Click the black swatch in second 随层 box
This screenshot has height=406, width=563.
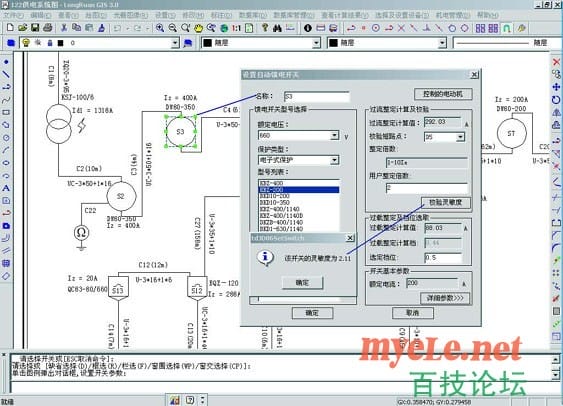(334, 43)
